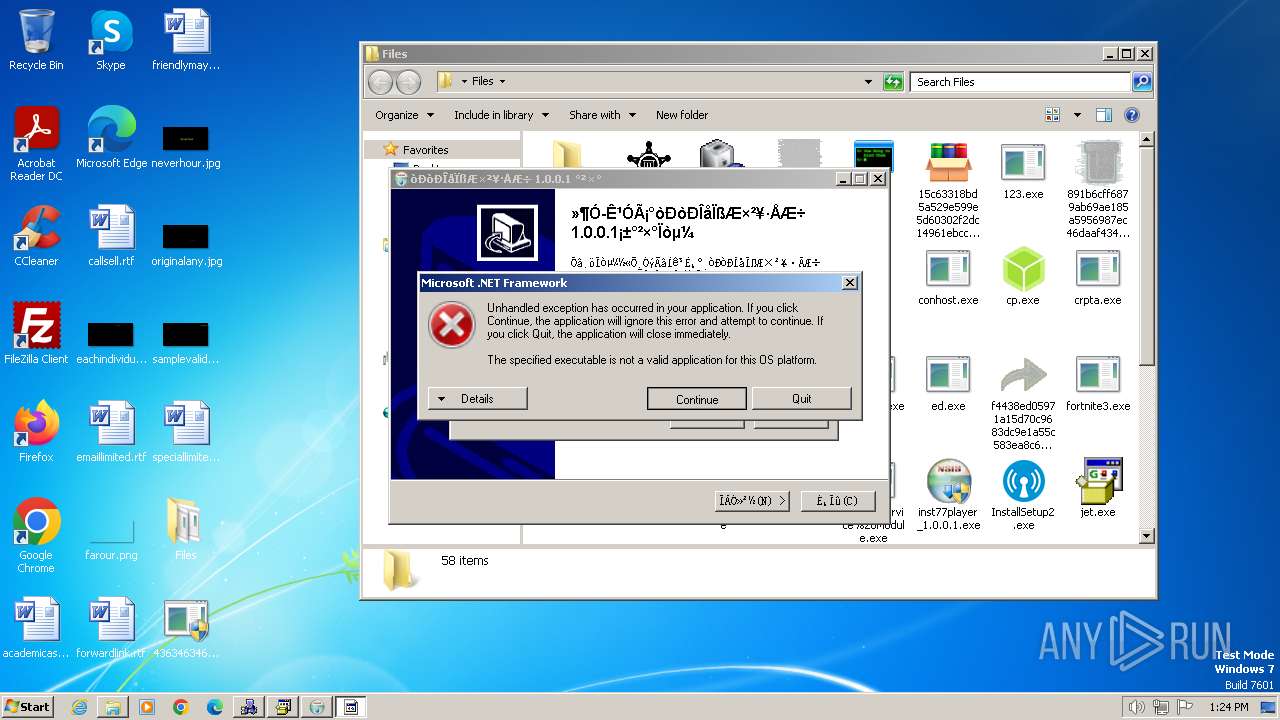Select the neverhour.jpg desktop file
The width and height of the screenshot is (1280, 720).
click(186, 145)
